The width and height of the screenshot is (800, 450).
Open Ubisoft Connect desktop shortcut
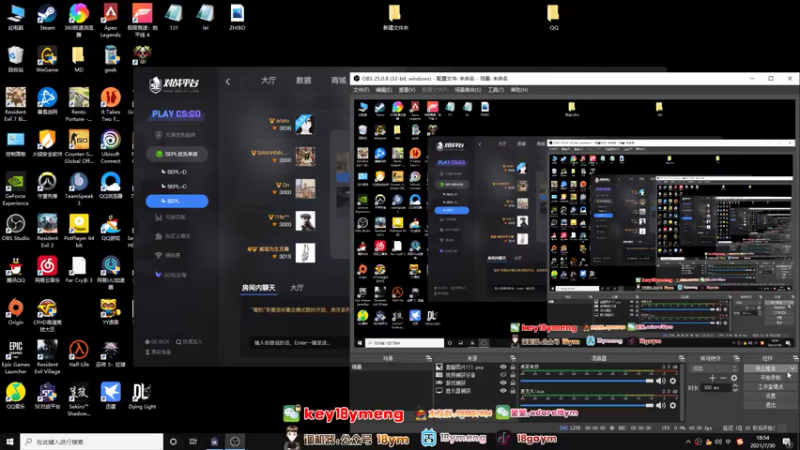[110, 147]
